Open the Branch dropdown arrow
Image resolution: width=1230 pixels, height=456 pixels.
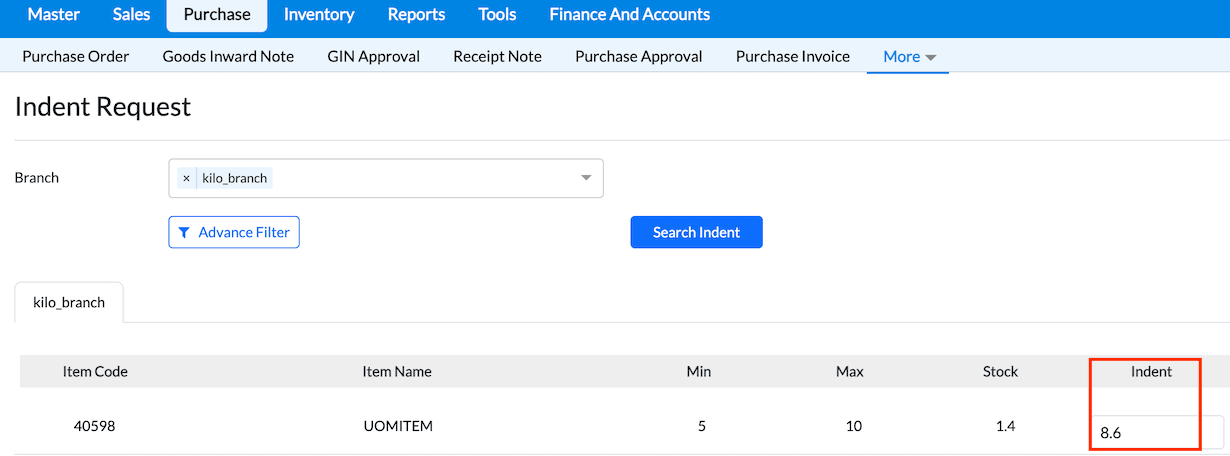pos(586,178)
